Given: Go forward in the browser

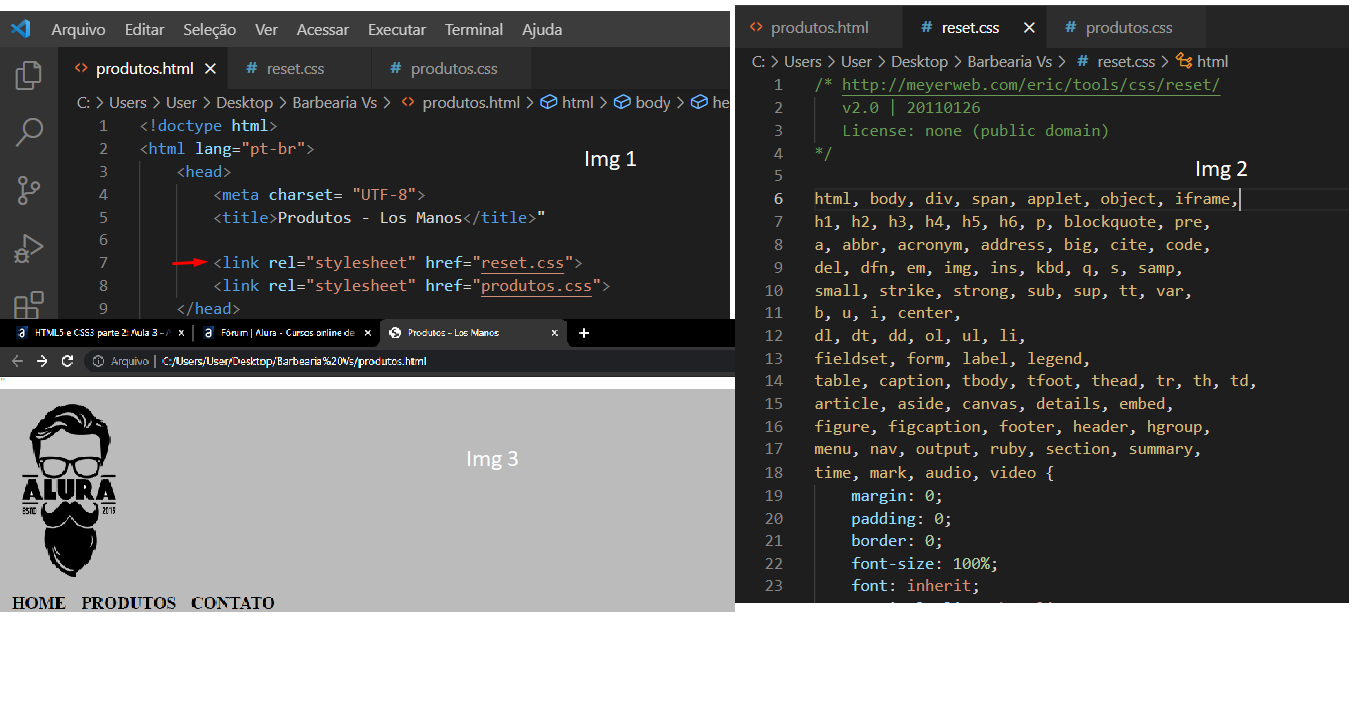Looking at the screenshot, I should [x=42, y=361].
